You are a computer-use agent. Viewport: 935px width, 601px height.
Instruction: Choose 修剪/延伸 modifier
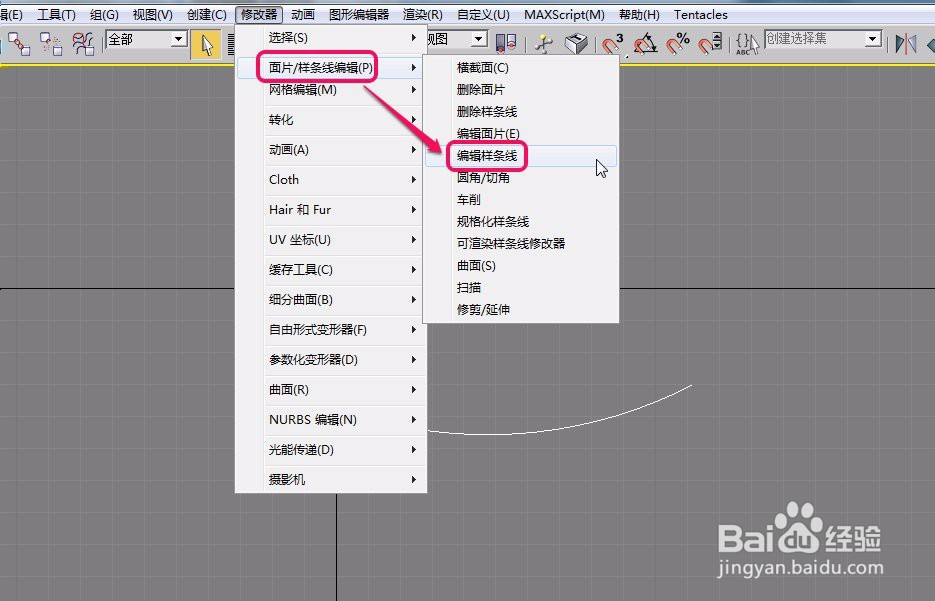(x=521, y=309)
